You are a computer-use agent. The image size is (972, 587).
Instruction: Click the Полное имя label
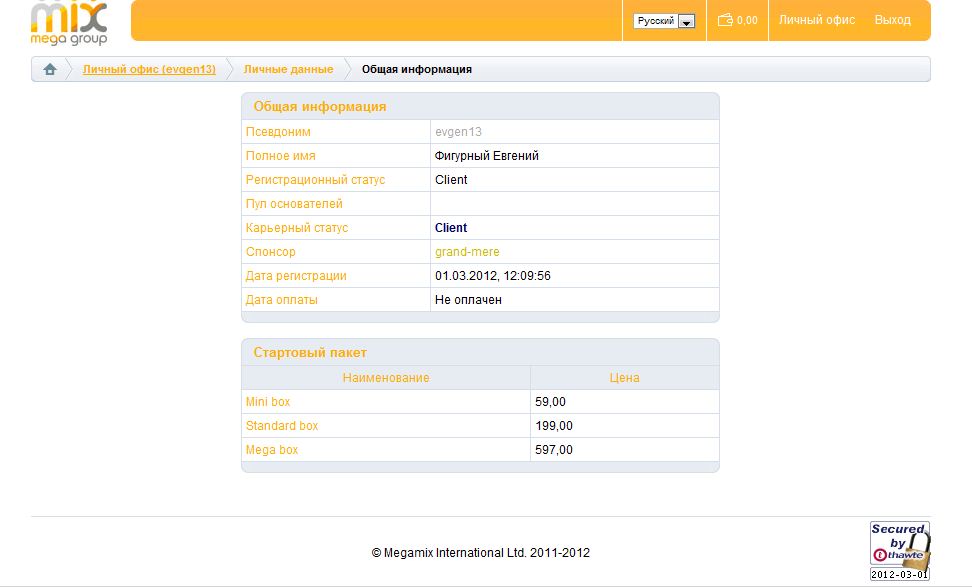(280, 156)
